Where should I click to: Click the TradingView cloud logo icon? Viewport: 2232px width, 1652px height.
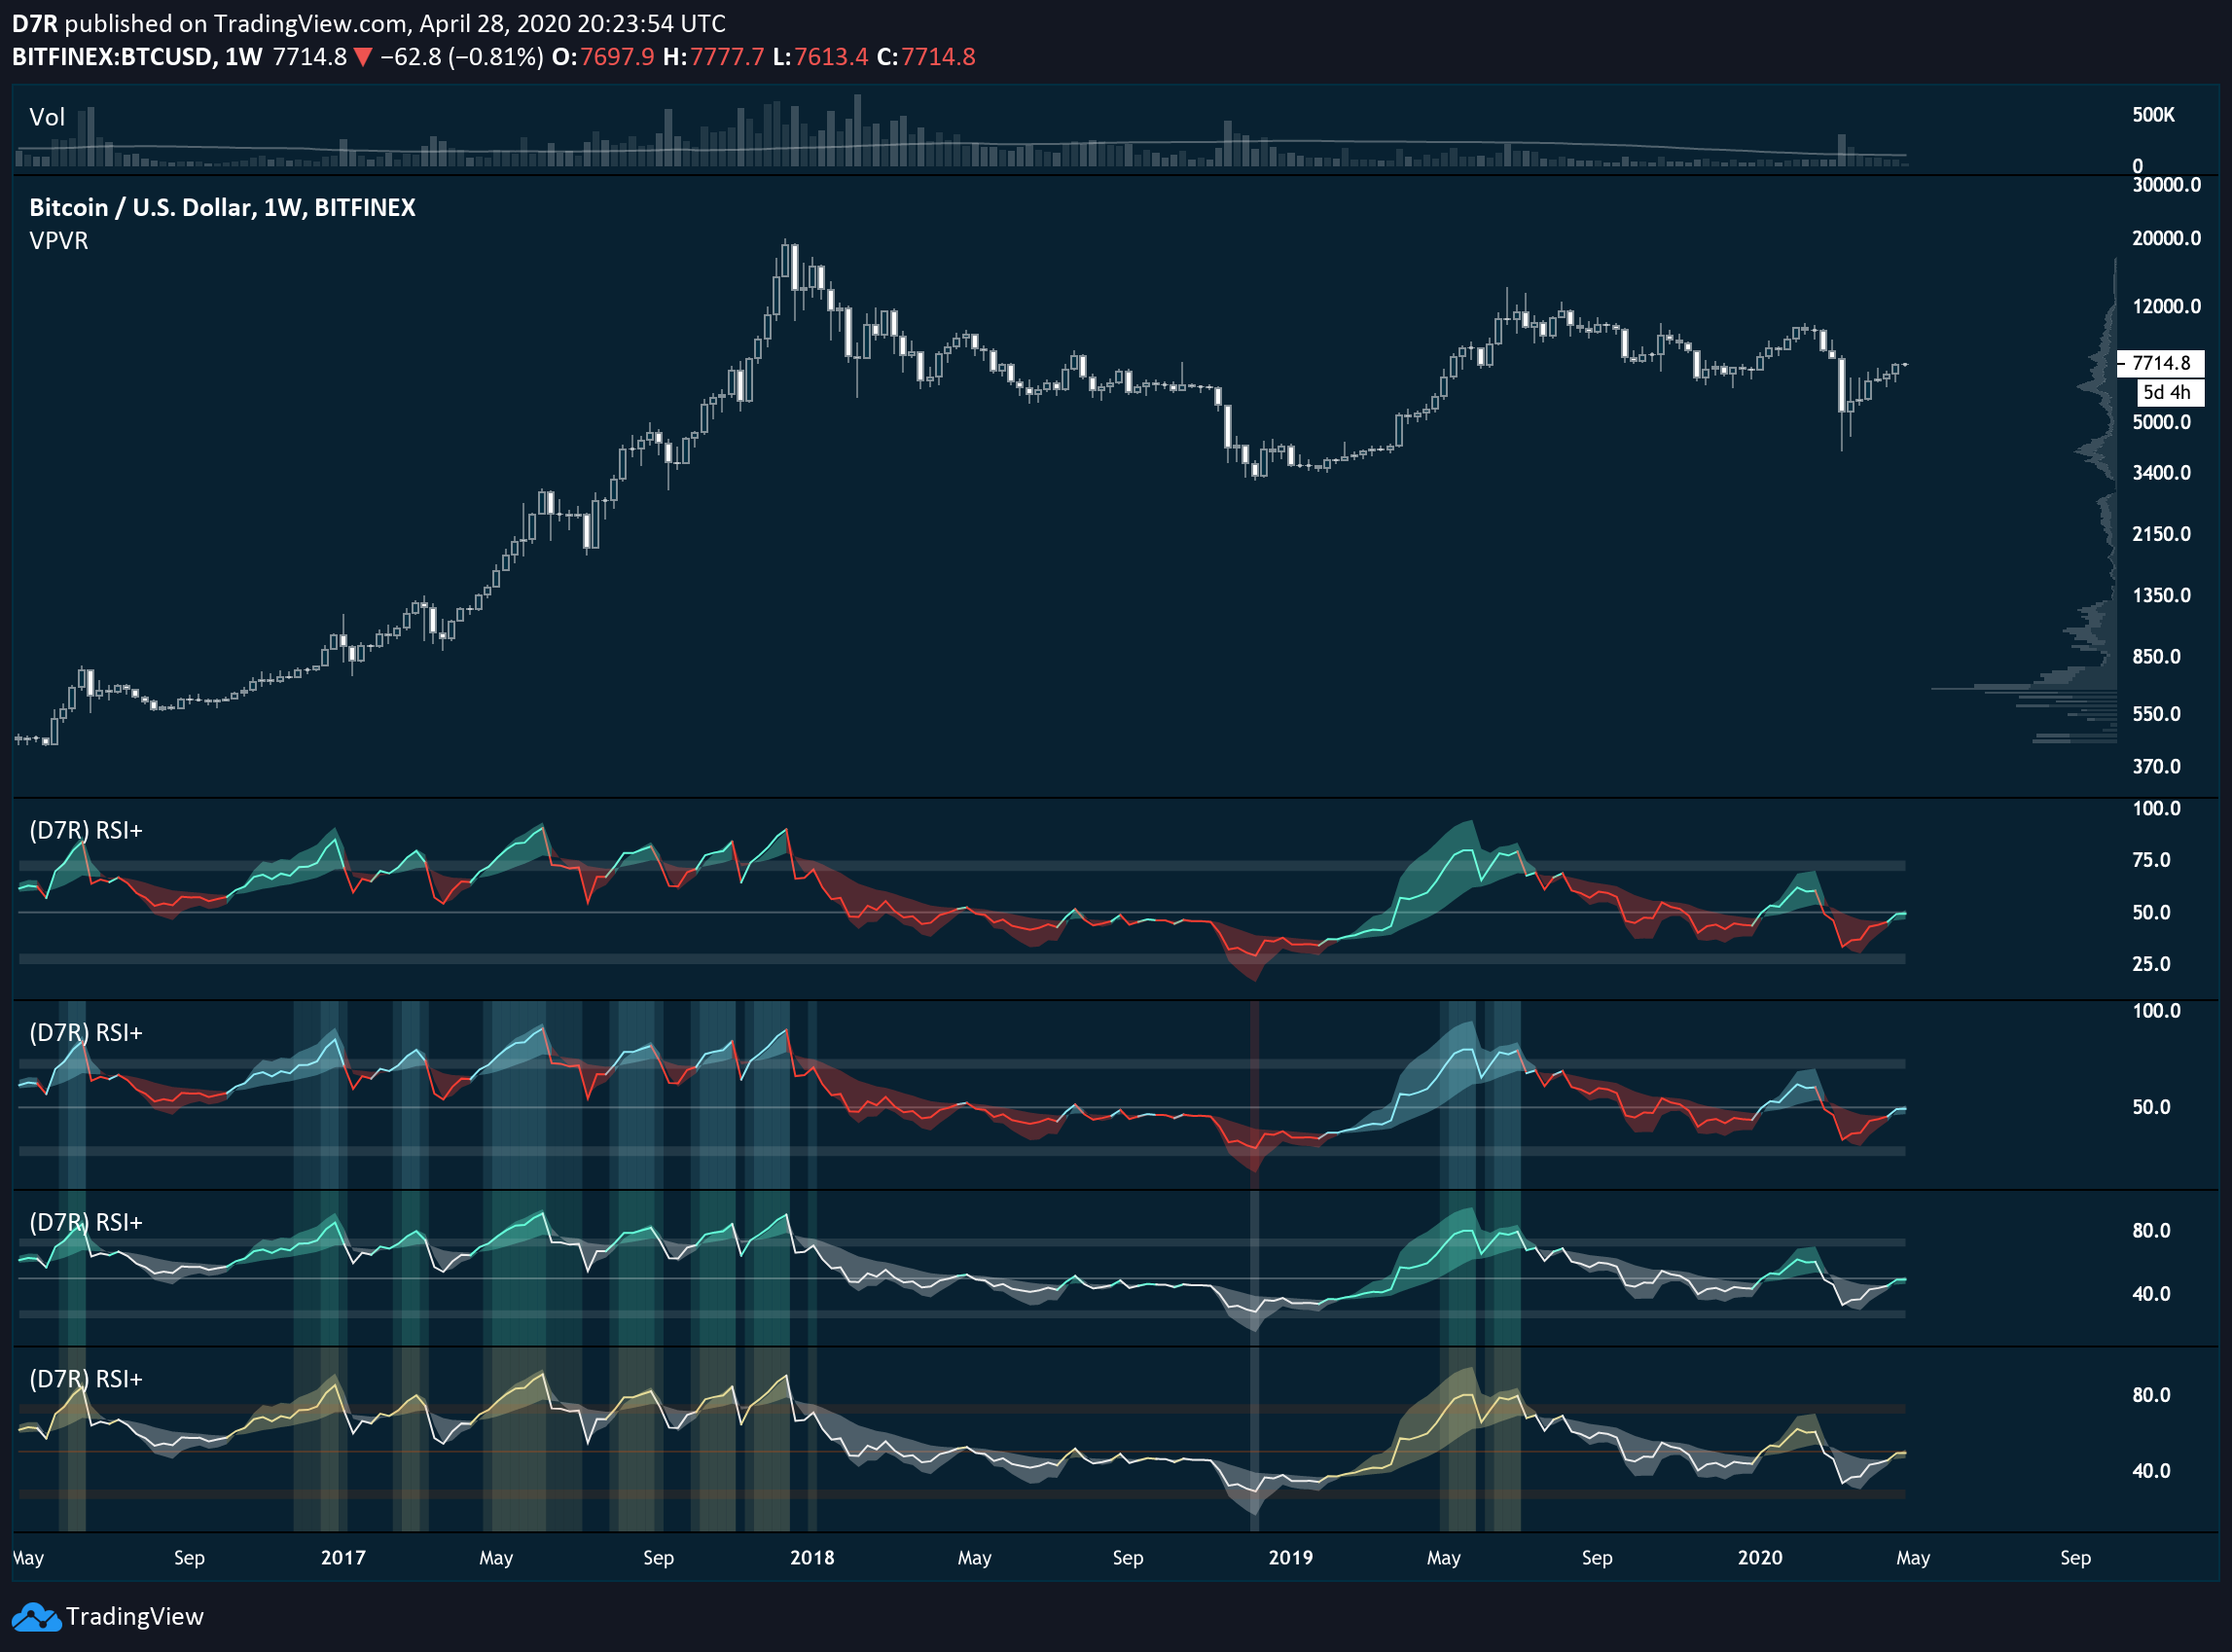[x=36, y=1617]
